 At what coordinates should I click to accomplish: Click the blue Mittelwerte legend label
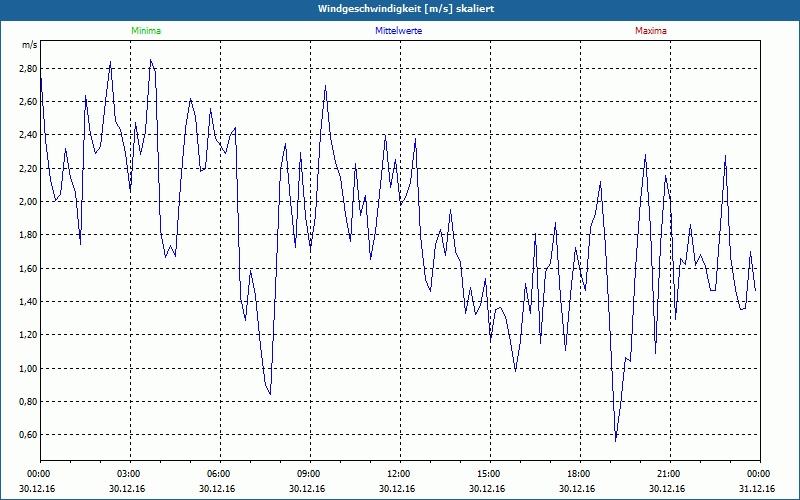click(x=398, y=31)
